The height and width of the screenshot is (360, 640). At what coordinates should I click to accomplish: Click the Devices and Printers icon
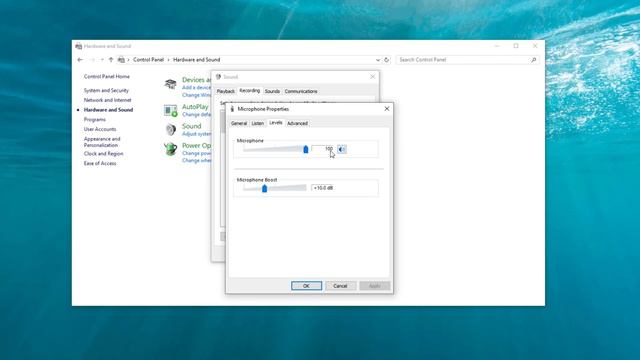click(170, 84)
